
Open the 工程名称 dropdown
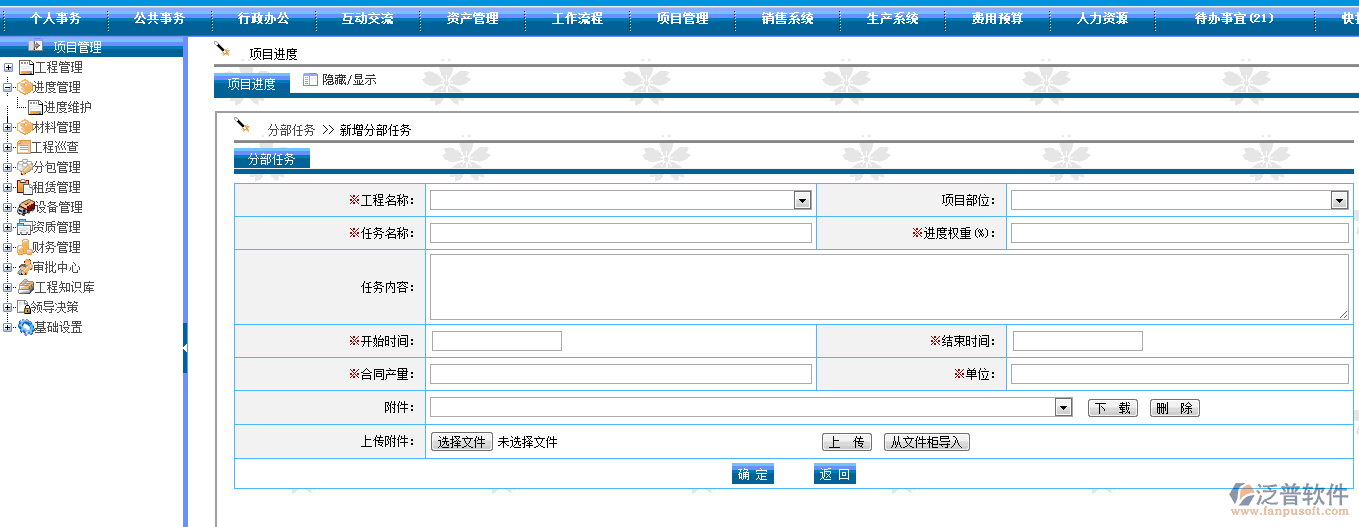coord(802,200)
